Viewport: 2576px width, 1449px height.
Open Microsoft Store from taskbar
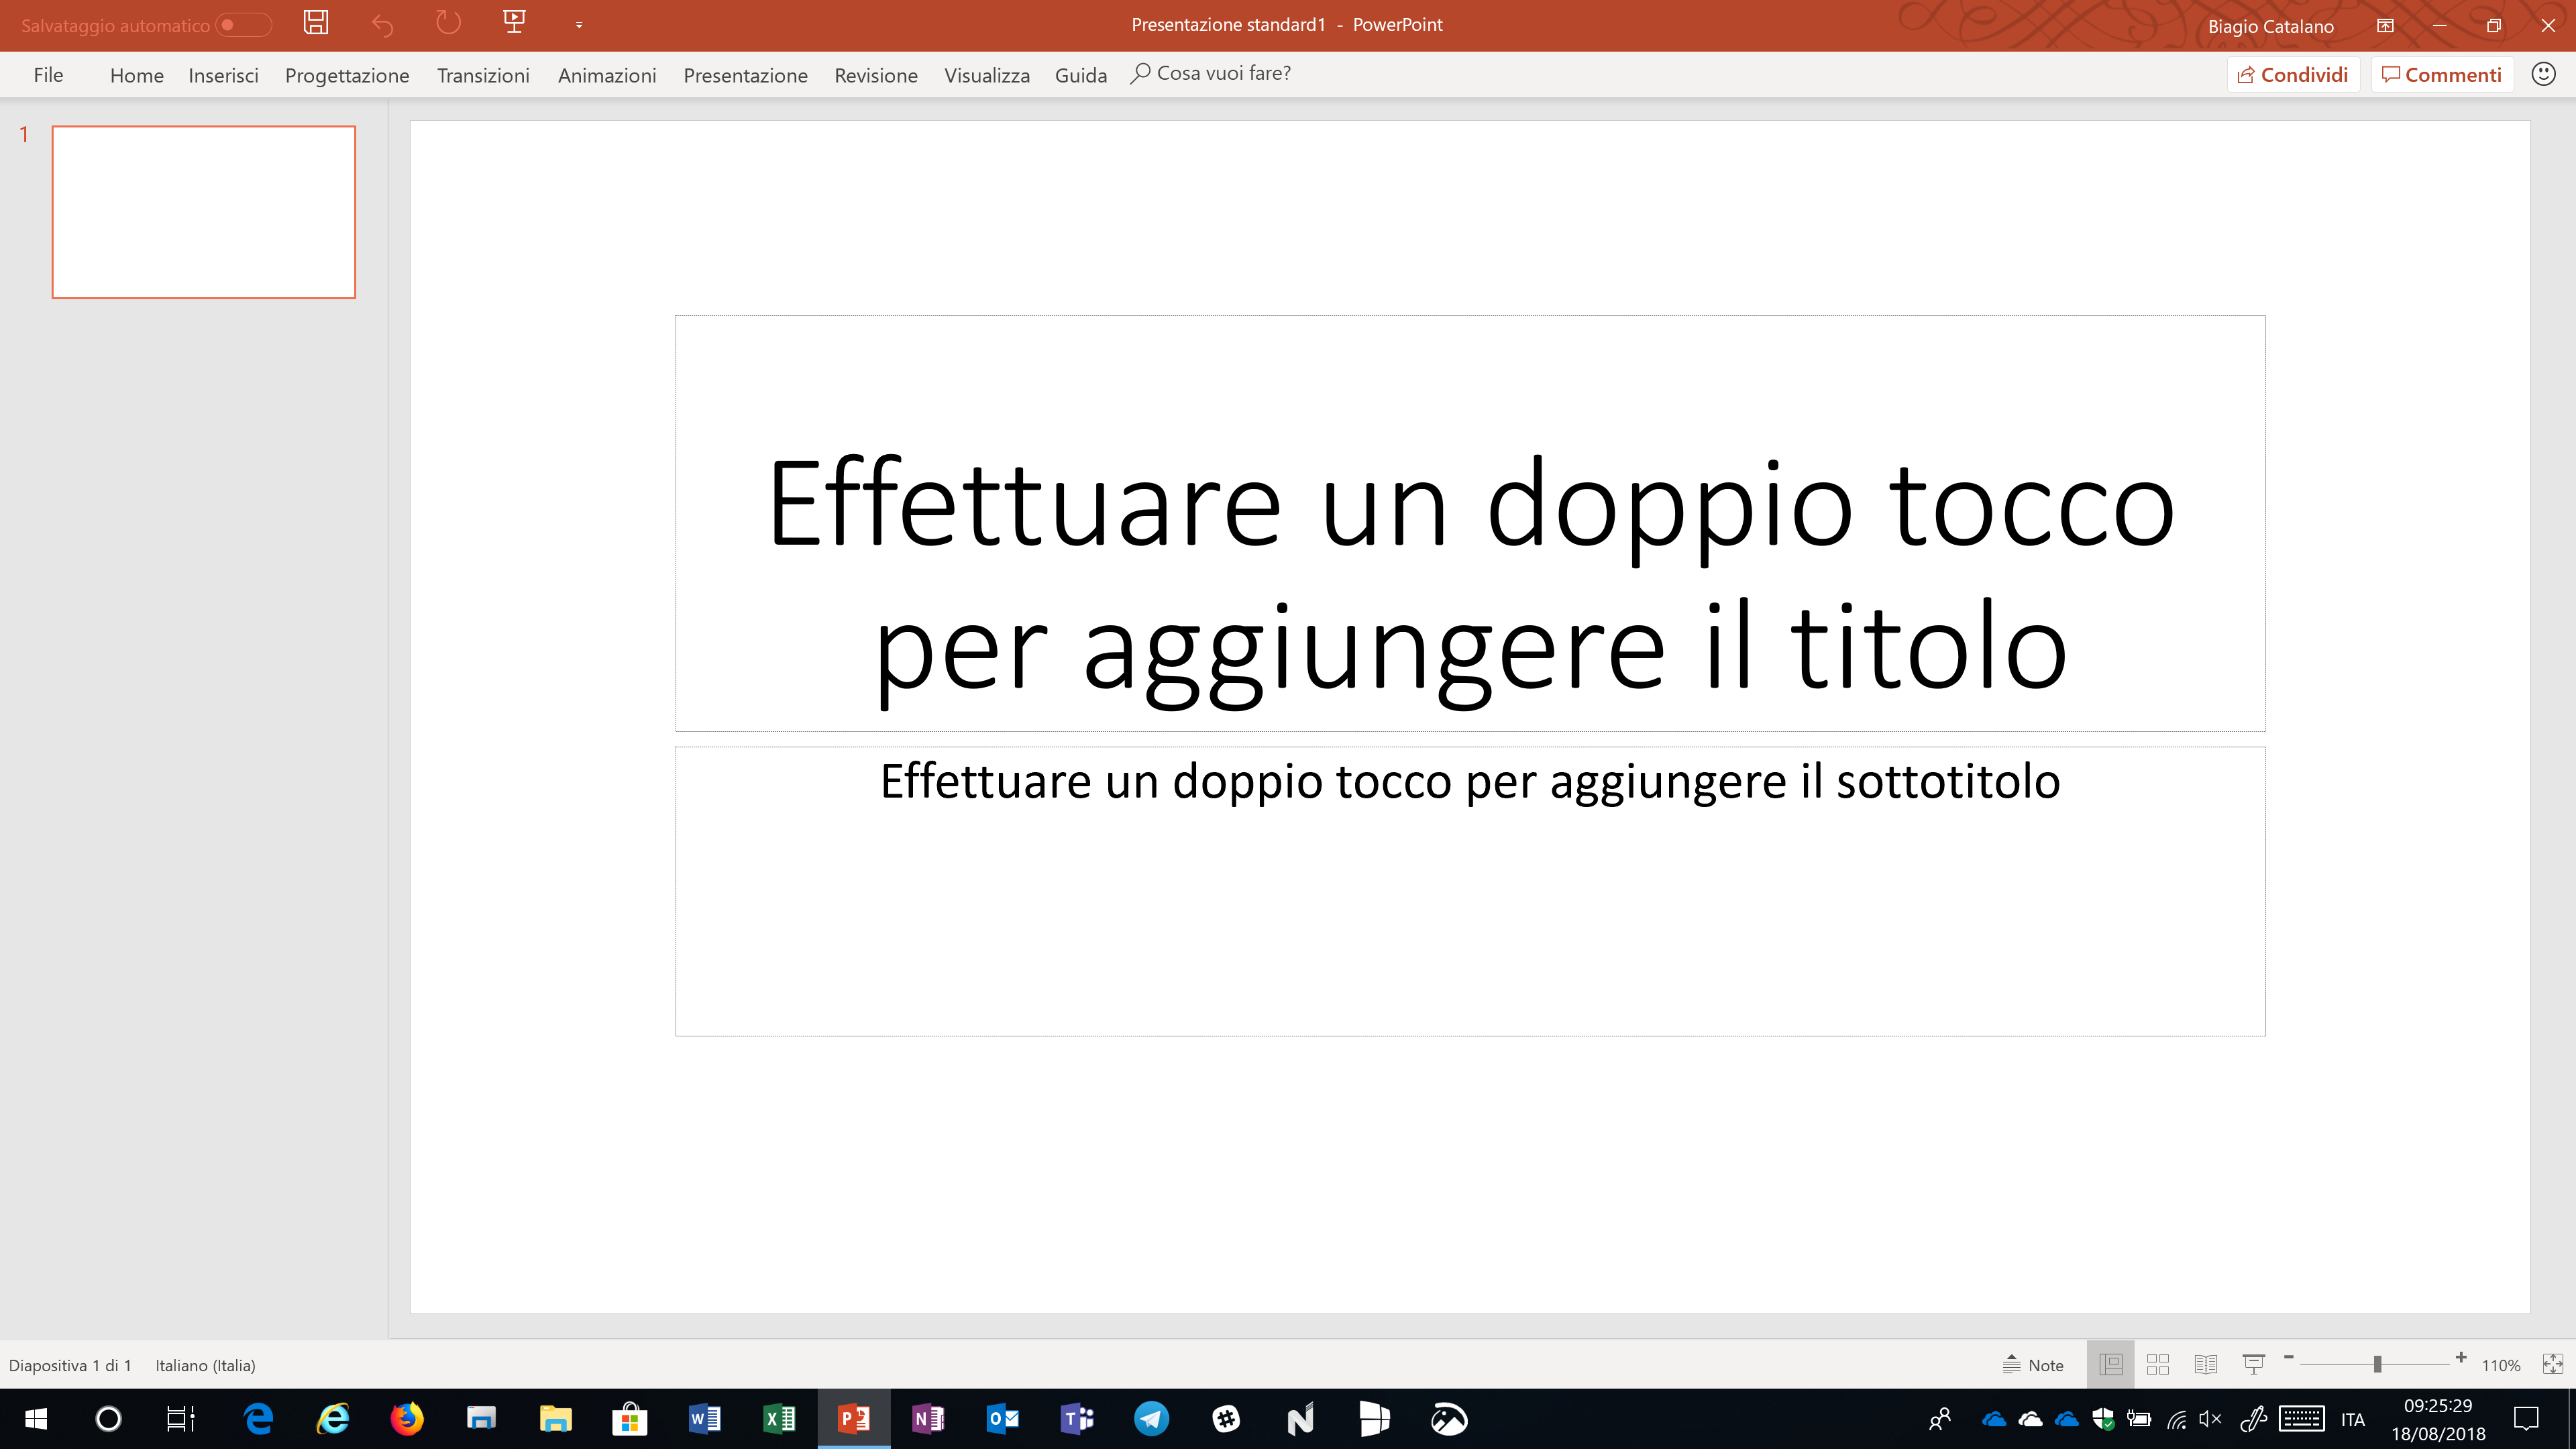pos(630,1419)
